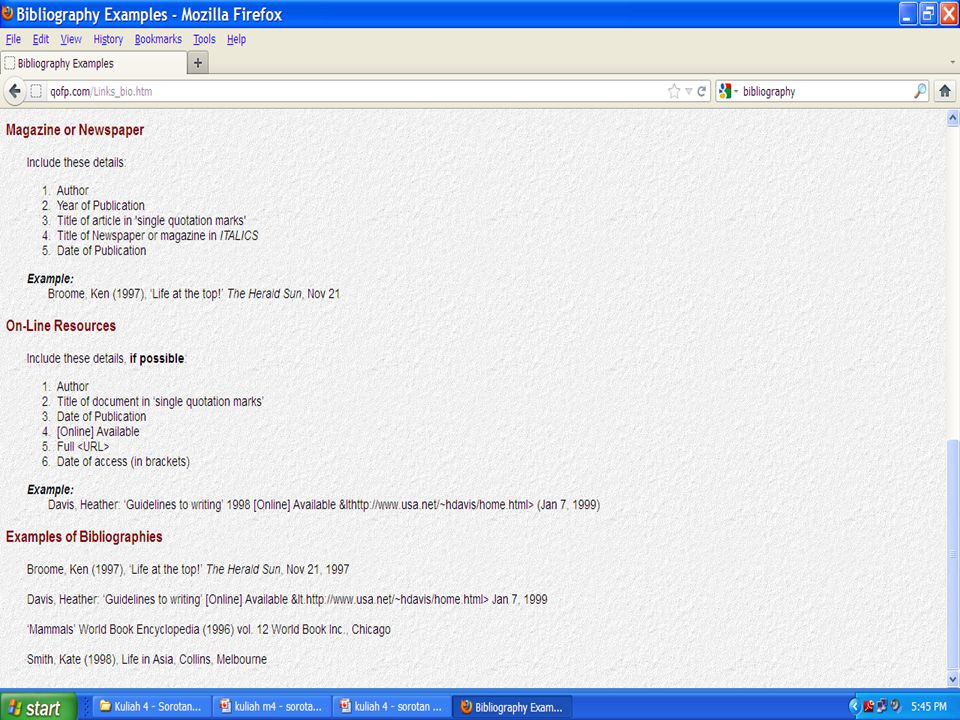Click the volume speaker tray icon

(x=895, y=707)
